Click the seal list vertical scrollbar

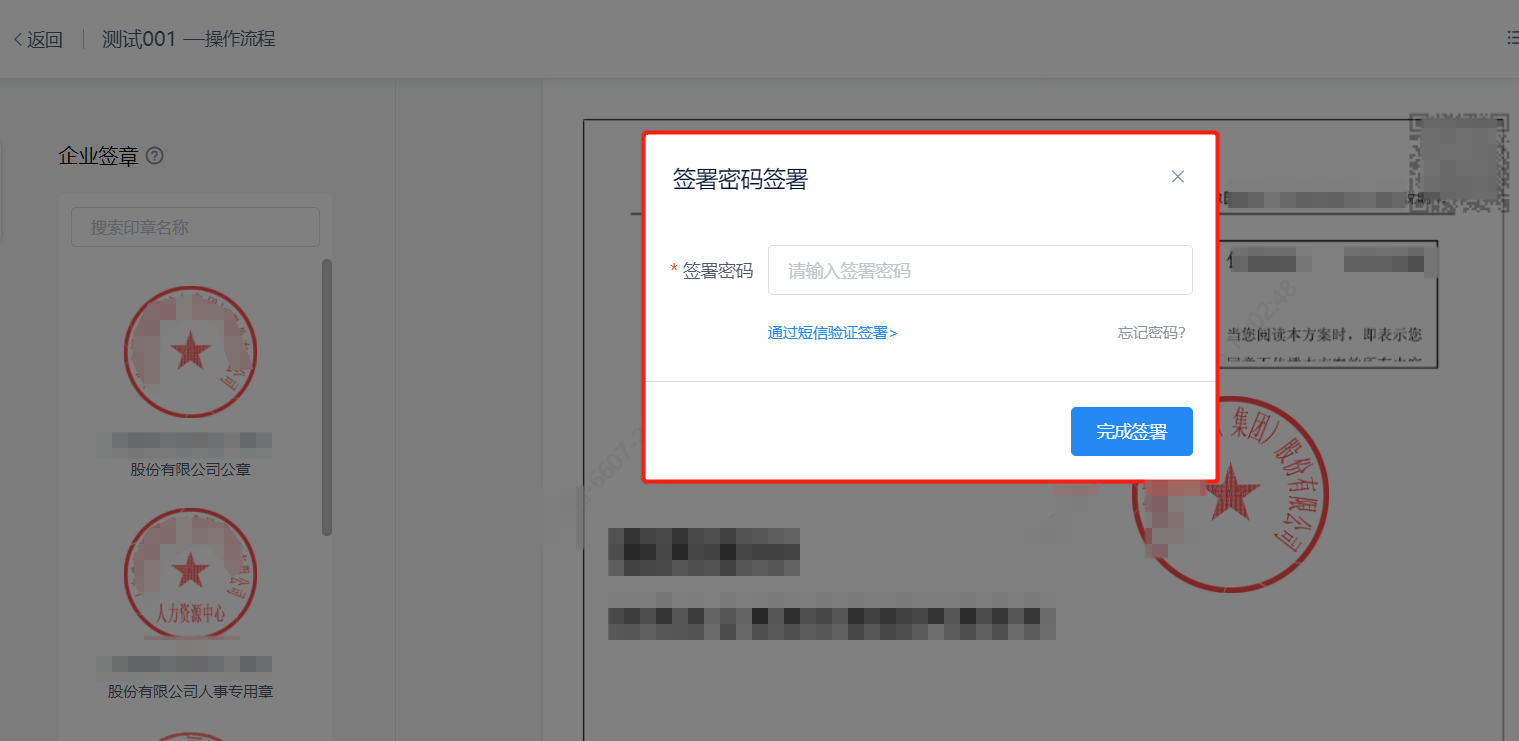[327, 397]
